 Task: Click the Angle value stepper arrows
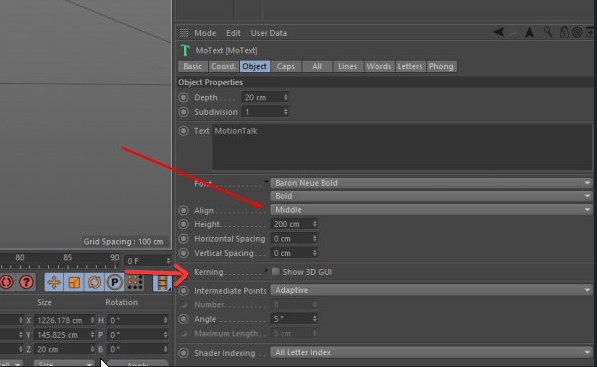point(314,319)
